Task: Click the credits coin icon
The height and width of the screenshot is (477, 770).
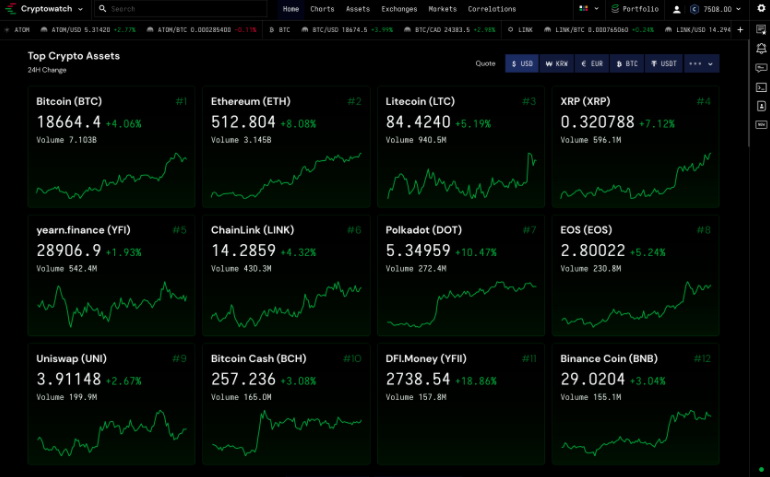Action: 694,9
